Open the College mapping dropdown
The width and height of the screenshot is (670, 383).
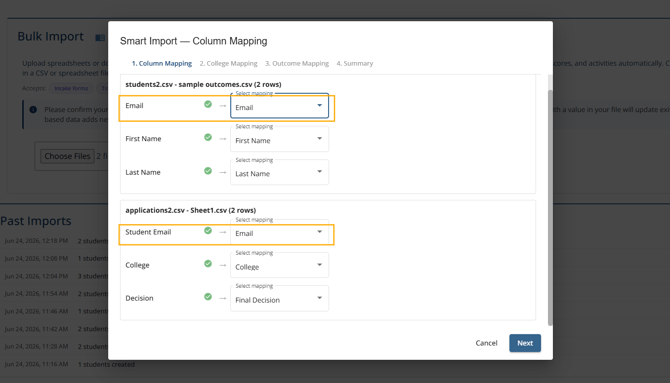coord(279,265)
